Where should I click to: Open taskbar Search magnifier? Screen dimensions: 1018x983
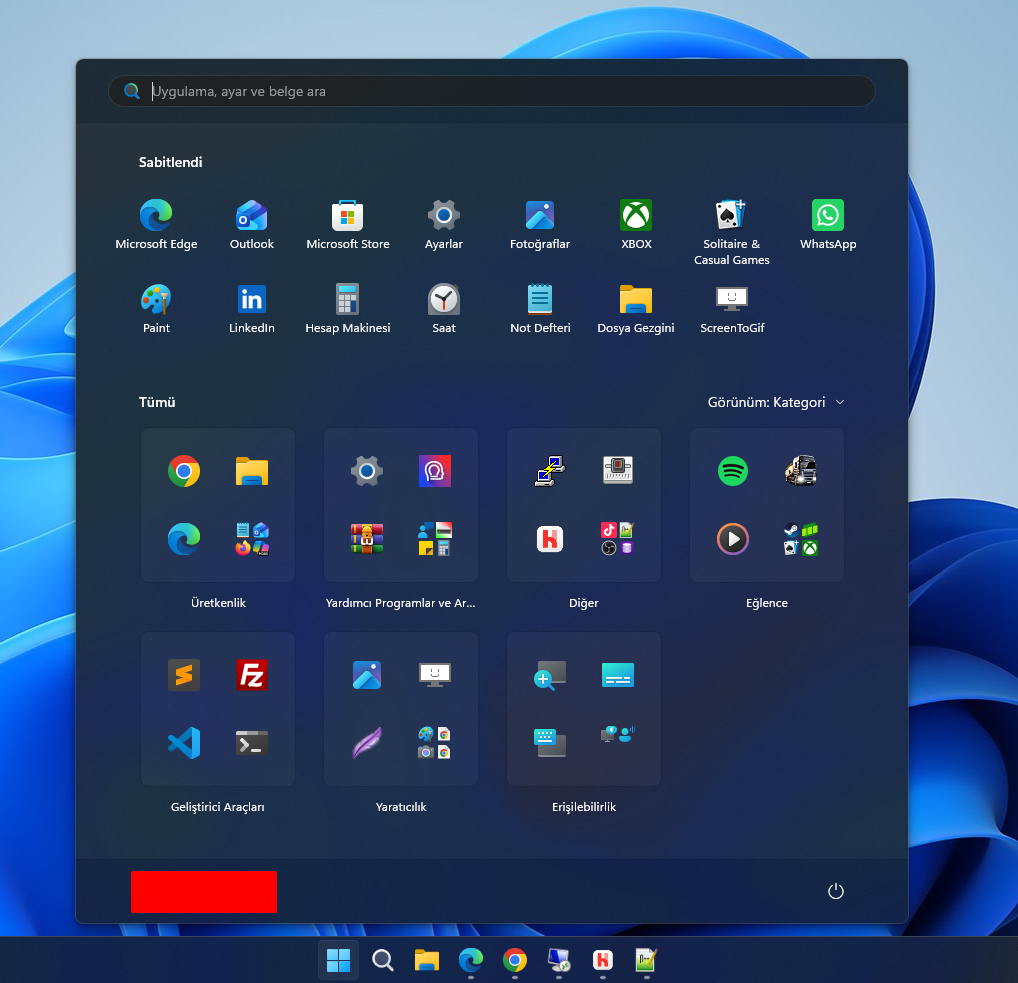coord(382,960)
